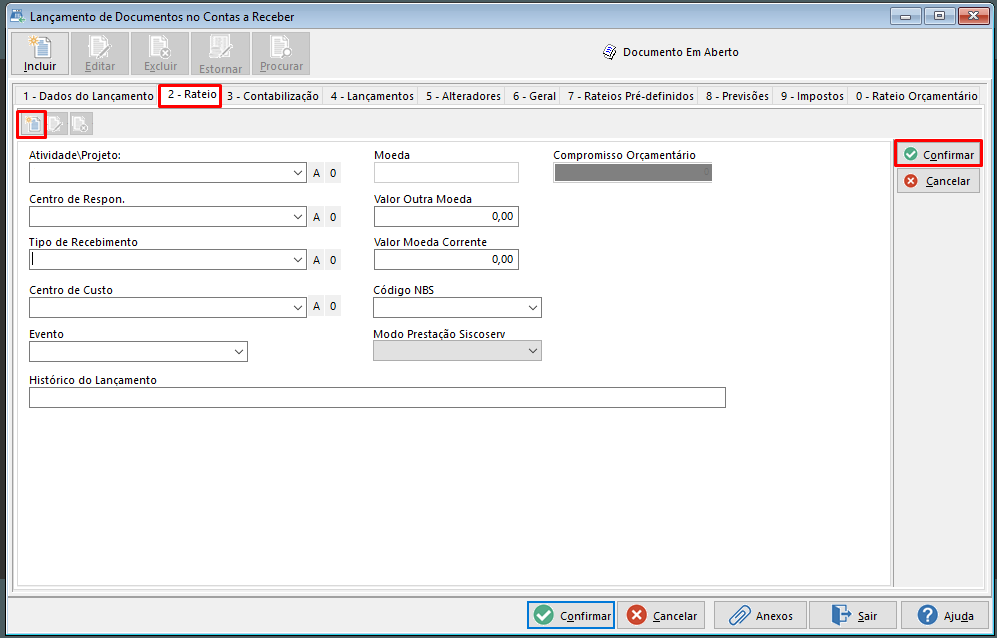Click the 0 button beside Centro de Respon.
Viewport: 997px width, 638px height.
click(333, 217)
